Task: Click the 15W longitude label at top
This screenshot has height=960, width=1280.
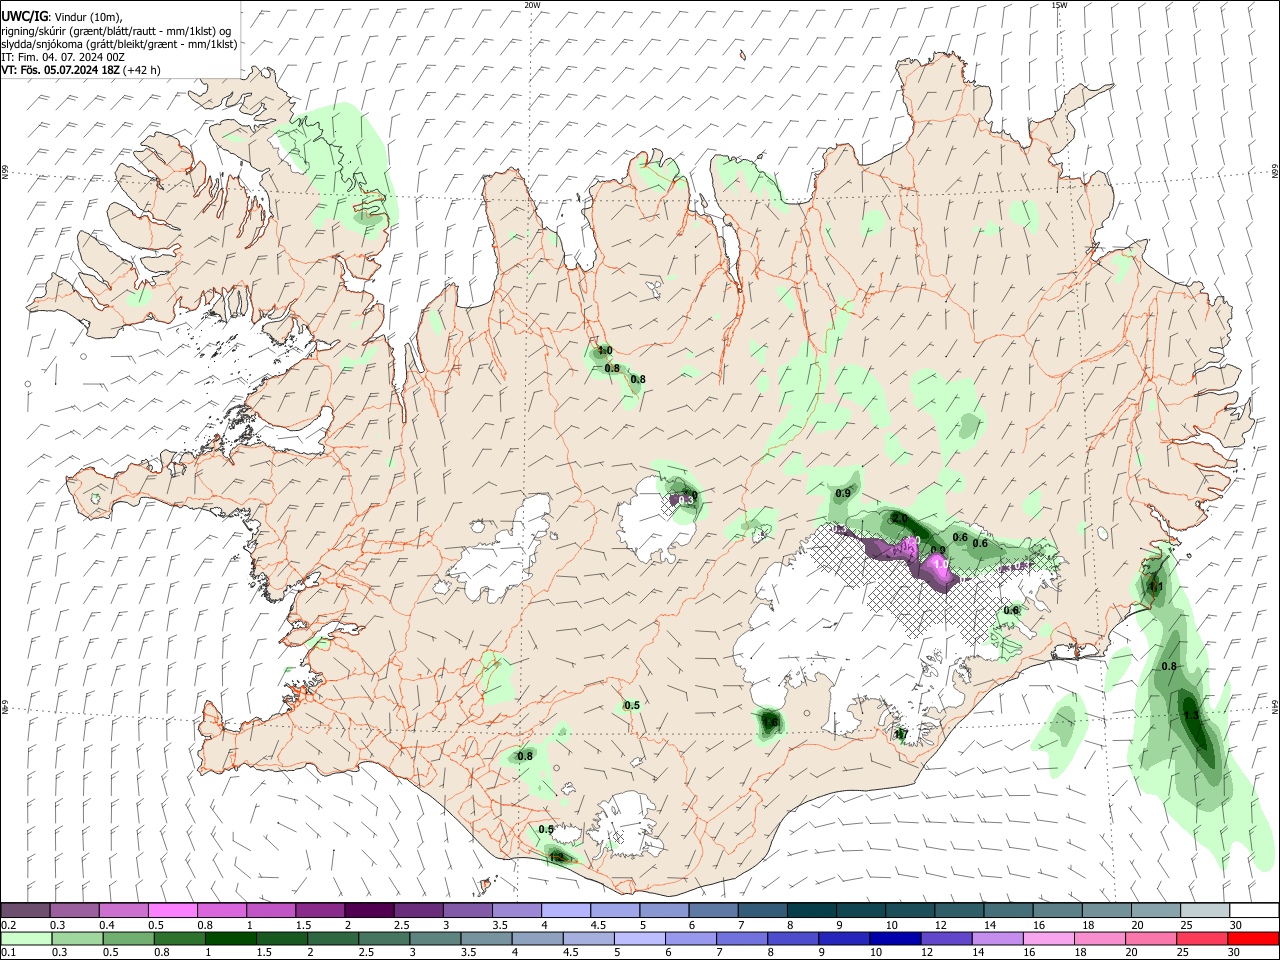Action: click(x=1059, y=5)
